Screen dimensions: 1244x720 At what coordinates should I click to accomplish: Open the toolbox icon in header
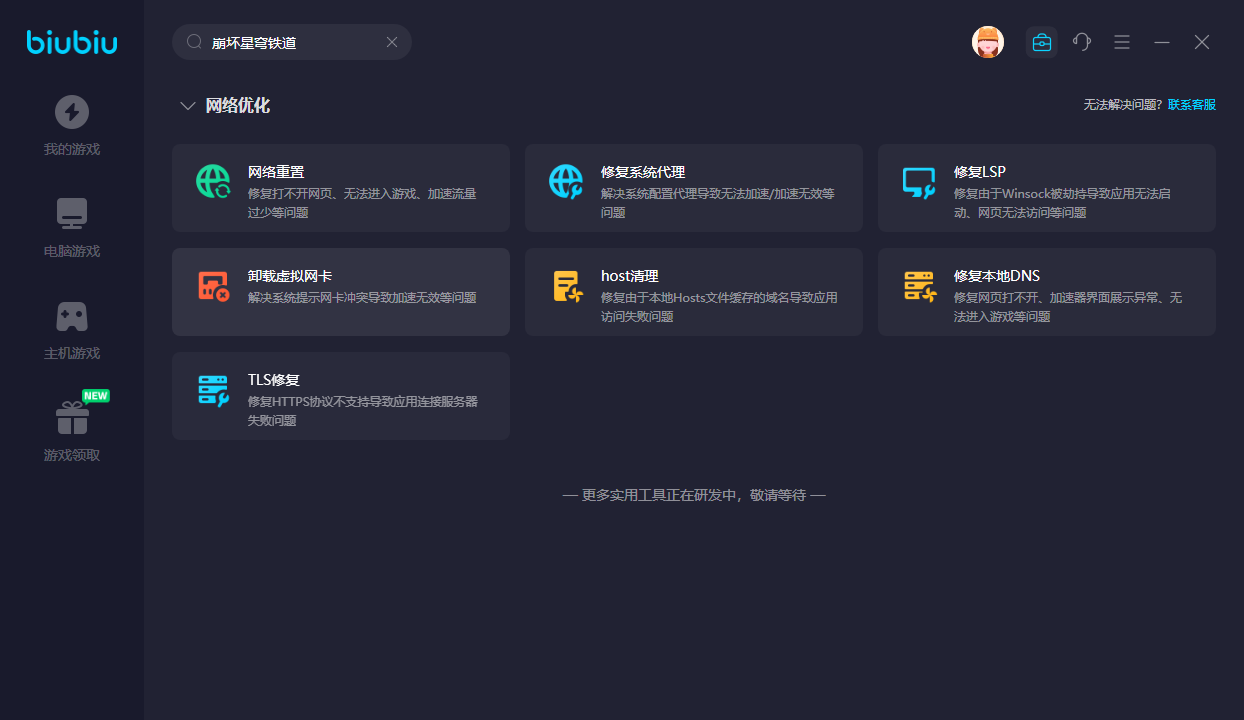coord(1041,42)
